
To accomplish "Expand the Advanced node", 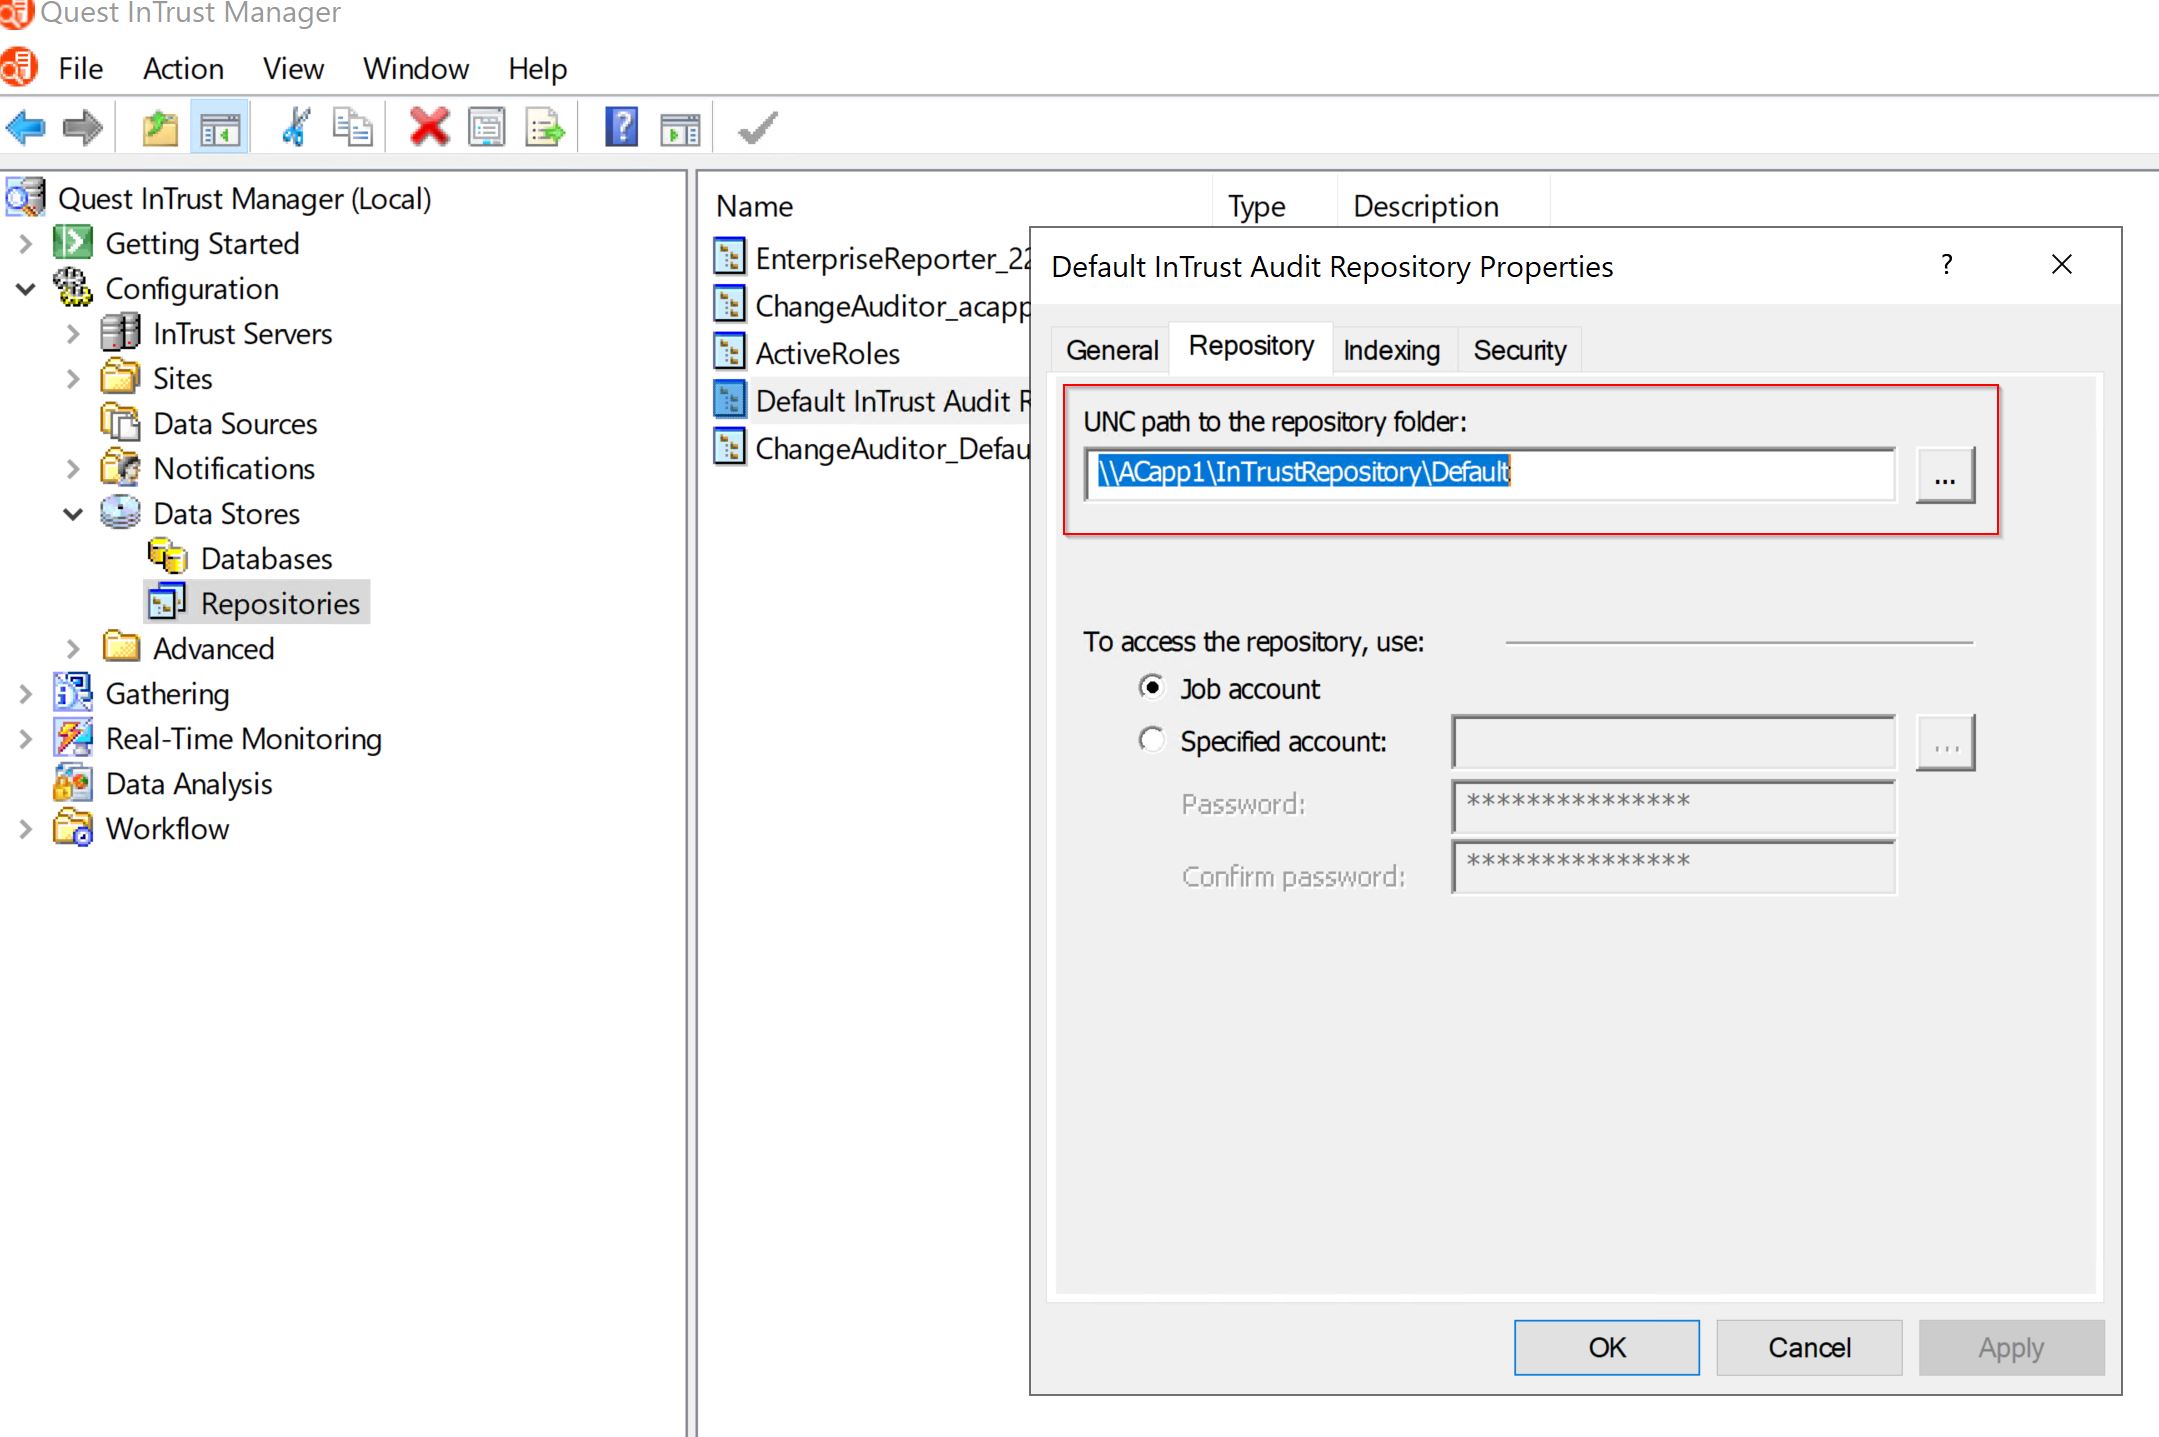I will [x=73, y=648].
